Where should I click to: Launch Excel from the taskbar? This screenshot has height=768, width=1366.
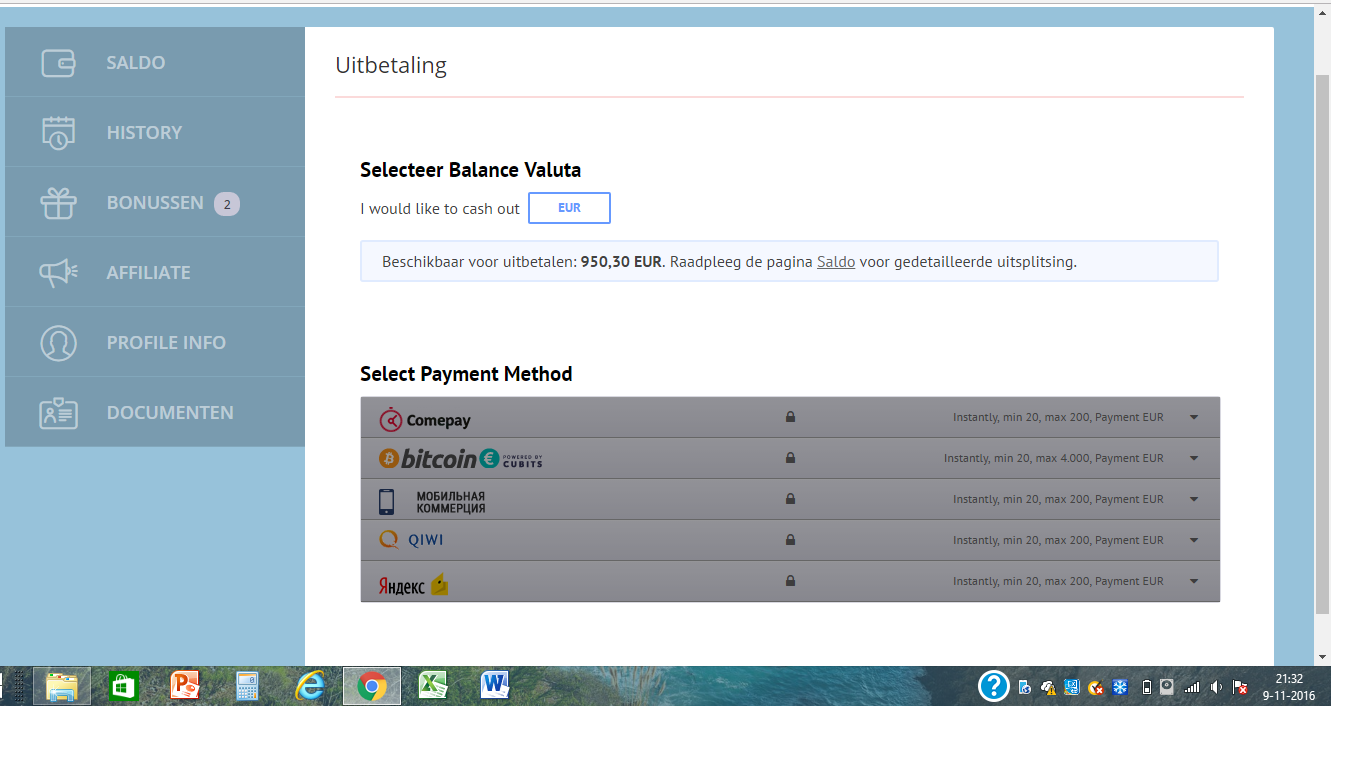pos(432,686)
